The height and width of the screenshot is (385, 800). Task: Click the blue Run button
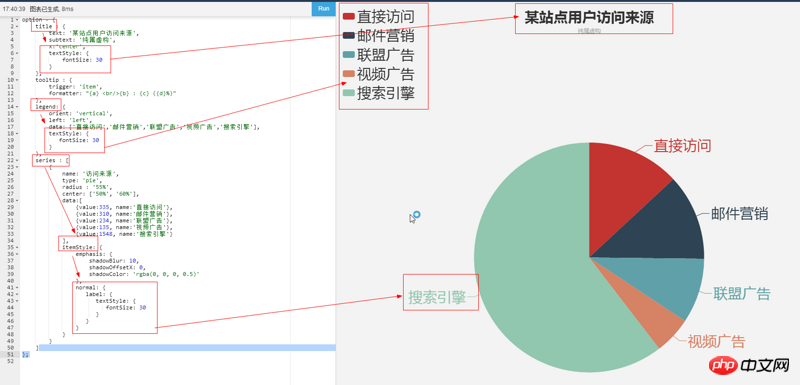pyautogui.click(x=323, y=9)
